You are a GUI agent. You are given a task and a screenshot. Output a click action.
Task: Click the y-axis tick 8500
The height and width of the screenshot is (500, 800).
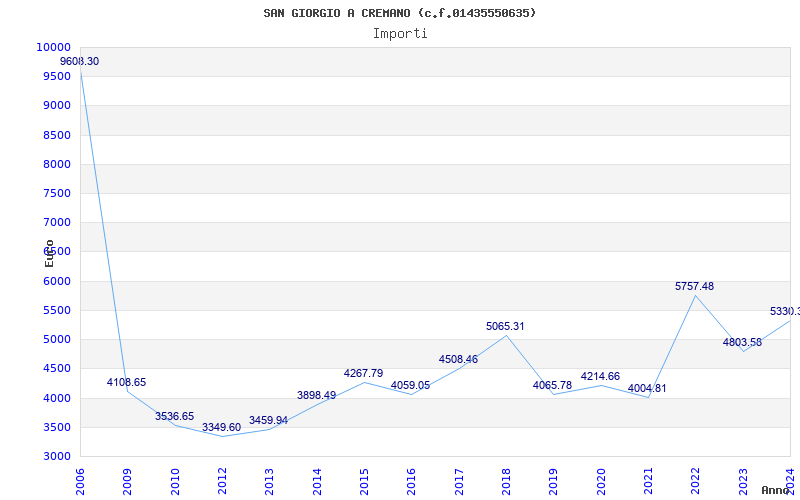(57, 135)
